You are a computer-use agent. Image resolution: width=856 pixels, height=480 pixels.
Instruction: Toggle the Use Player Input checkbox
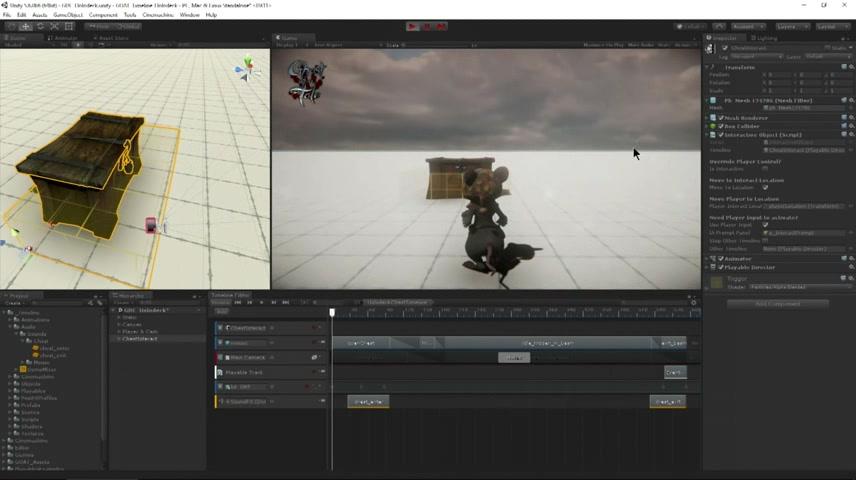(765, 225)
